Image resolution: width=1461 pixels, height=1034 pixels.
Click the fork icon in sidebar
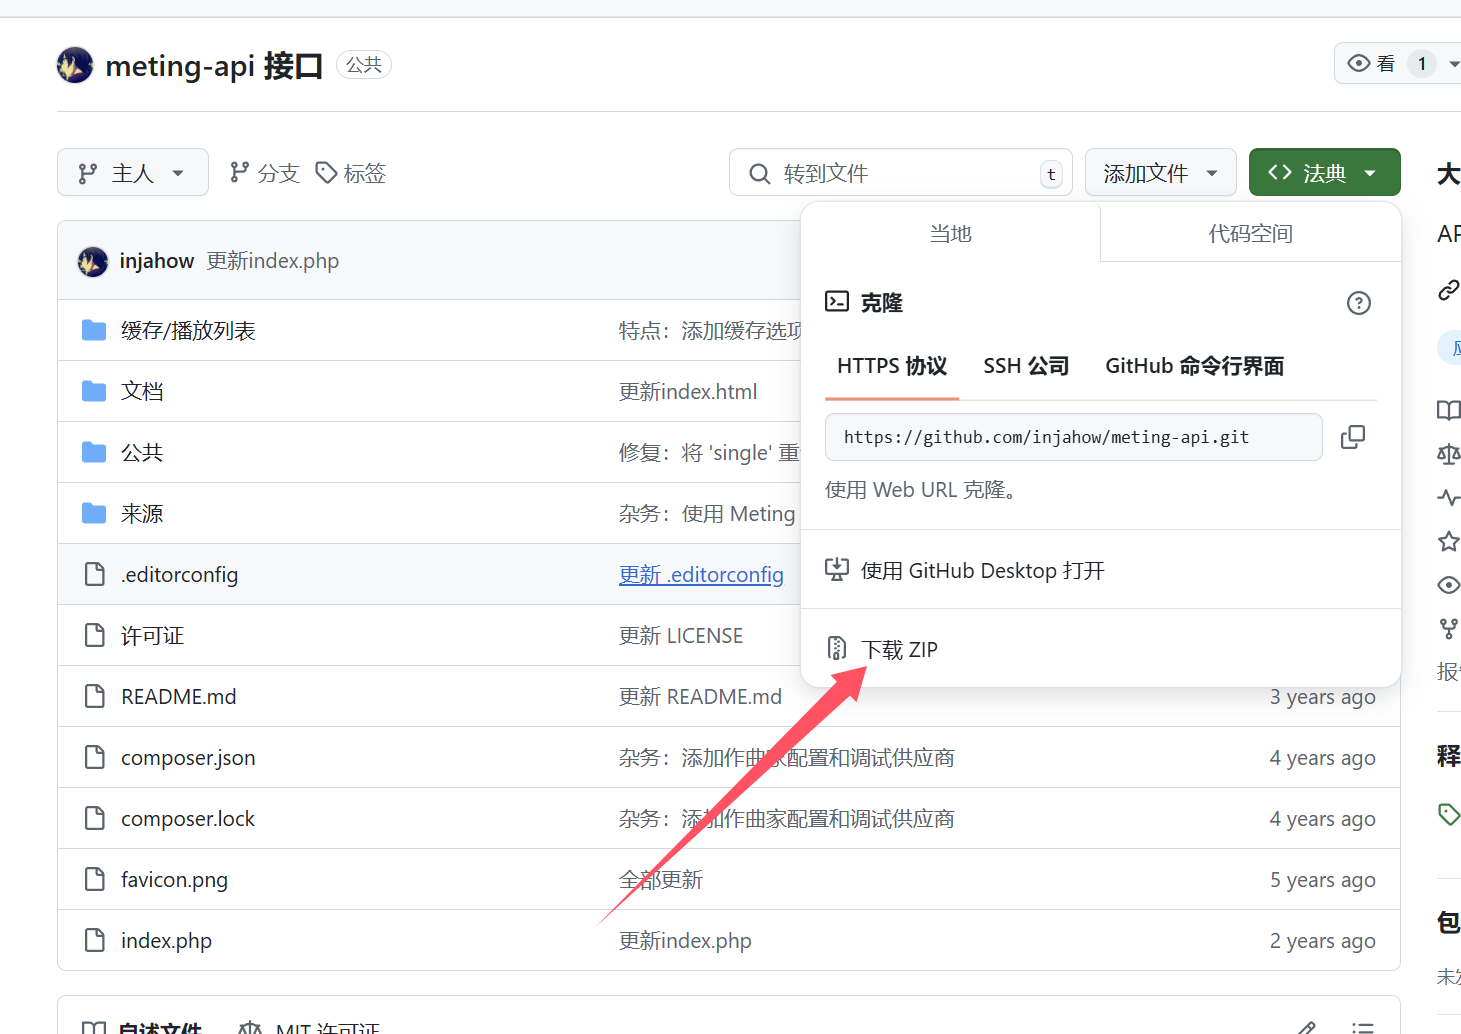[x=1448, y=629]
